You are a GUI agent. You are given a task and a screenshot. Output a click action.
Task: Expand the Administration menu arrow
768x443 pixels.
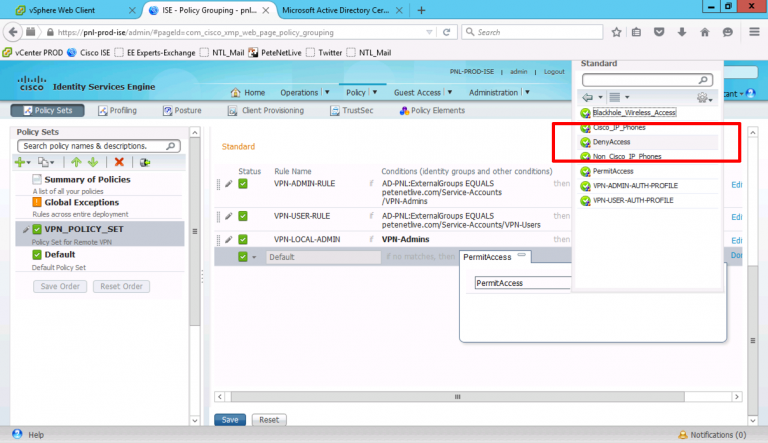(x=527, y=92)
